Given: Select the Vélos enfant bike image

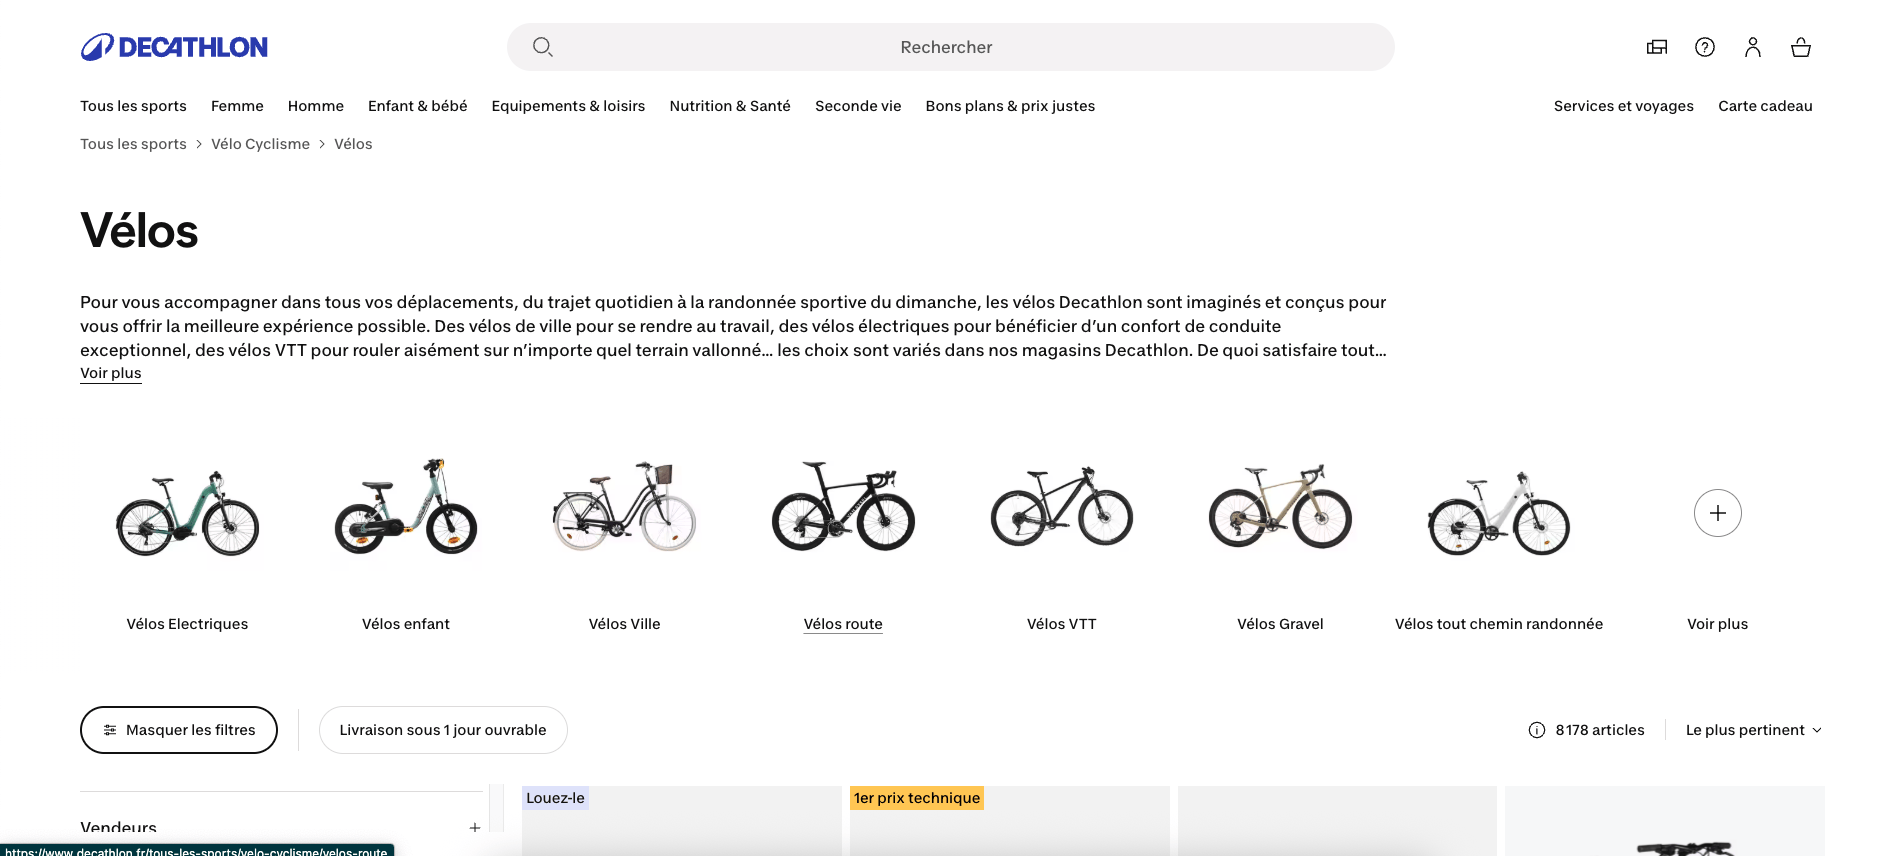Looking at the screenshot, I should [x=406, y=508].
